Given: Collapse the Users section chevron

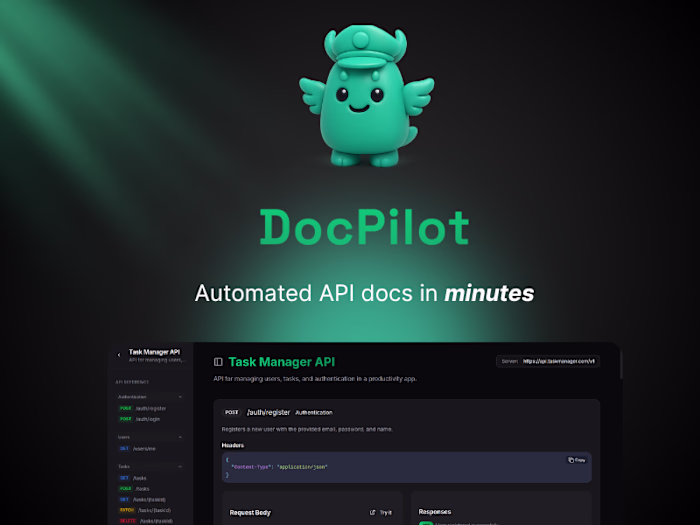Looking at the screenshot, I should (x=180, y=437).
